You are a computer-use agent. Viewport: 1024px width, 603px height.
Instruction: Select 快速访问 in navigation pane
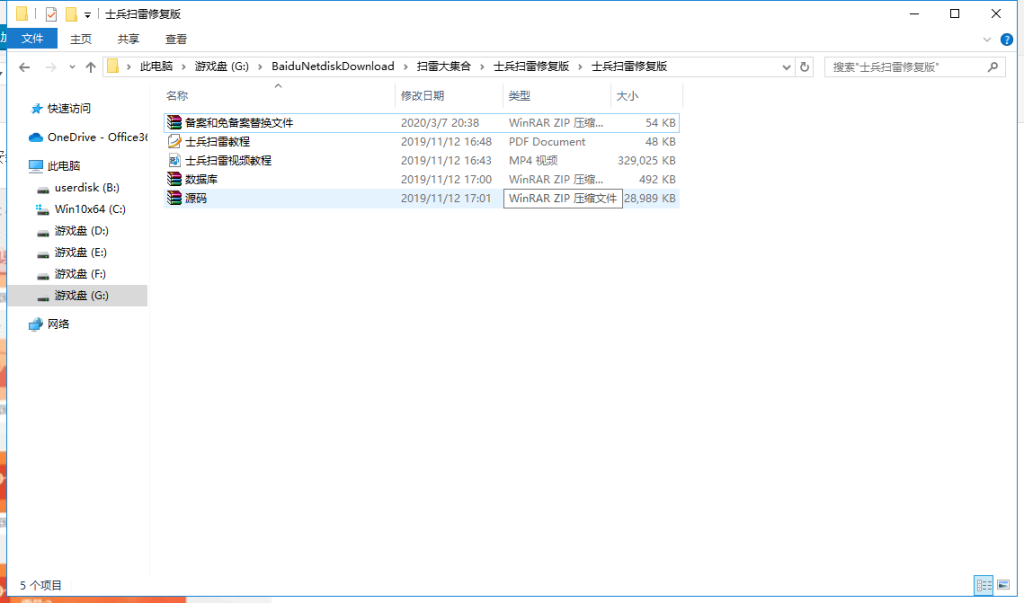[69, 108]
